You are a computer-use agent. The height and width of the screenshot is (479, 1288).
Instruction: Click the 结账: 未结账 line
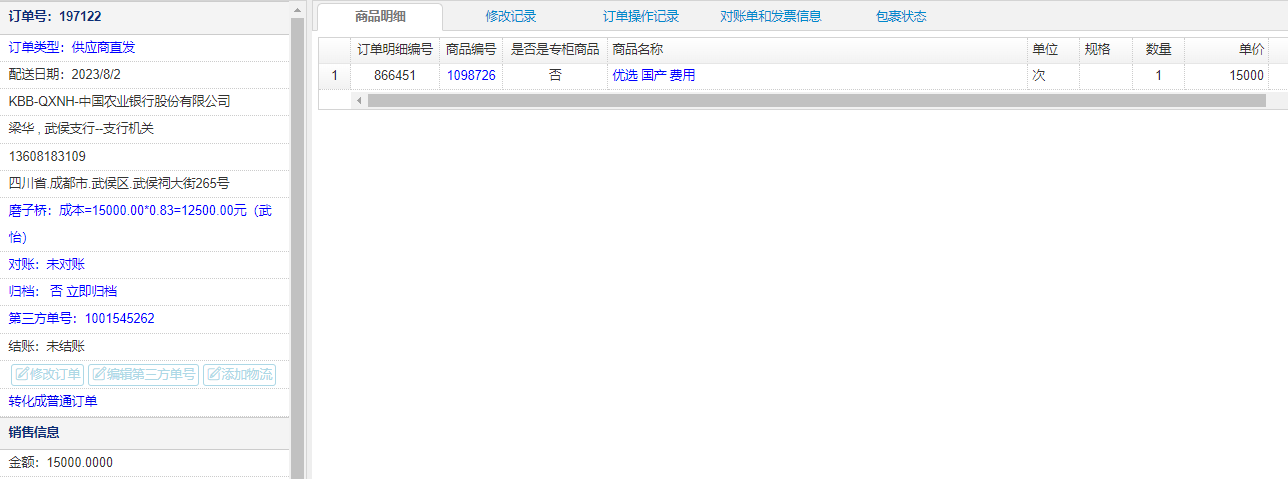[x=47, y=346]
